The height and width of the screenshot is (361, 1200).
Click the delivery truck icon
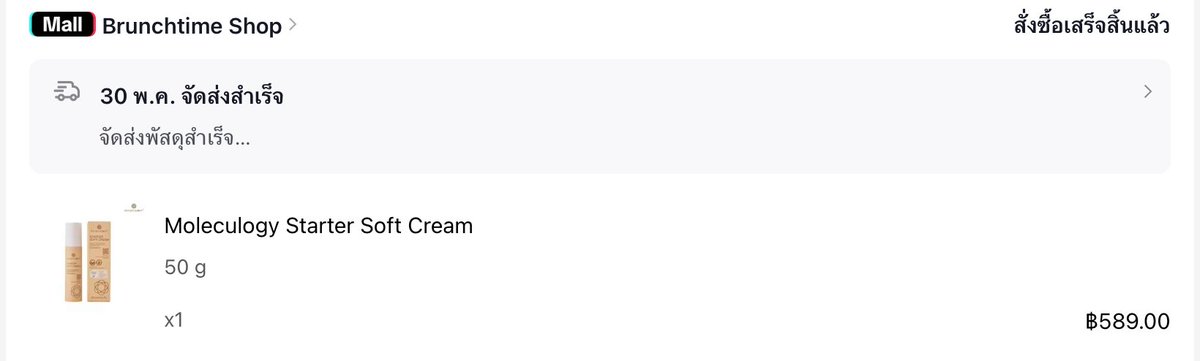tap(67, 93)
